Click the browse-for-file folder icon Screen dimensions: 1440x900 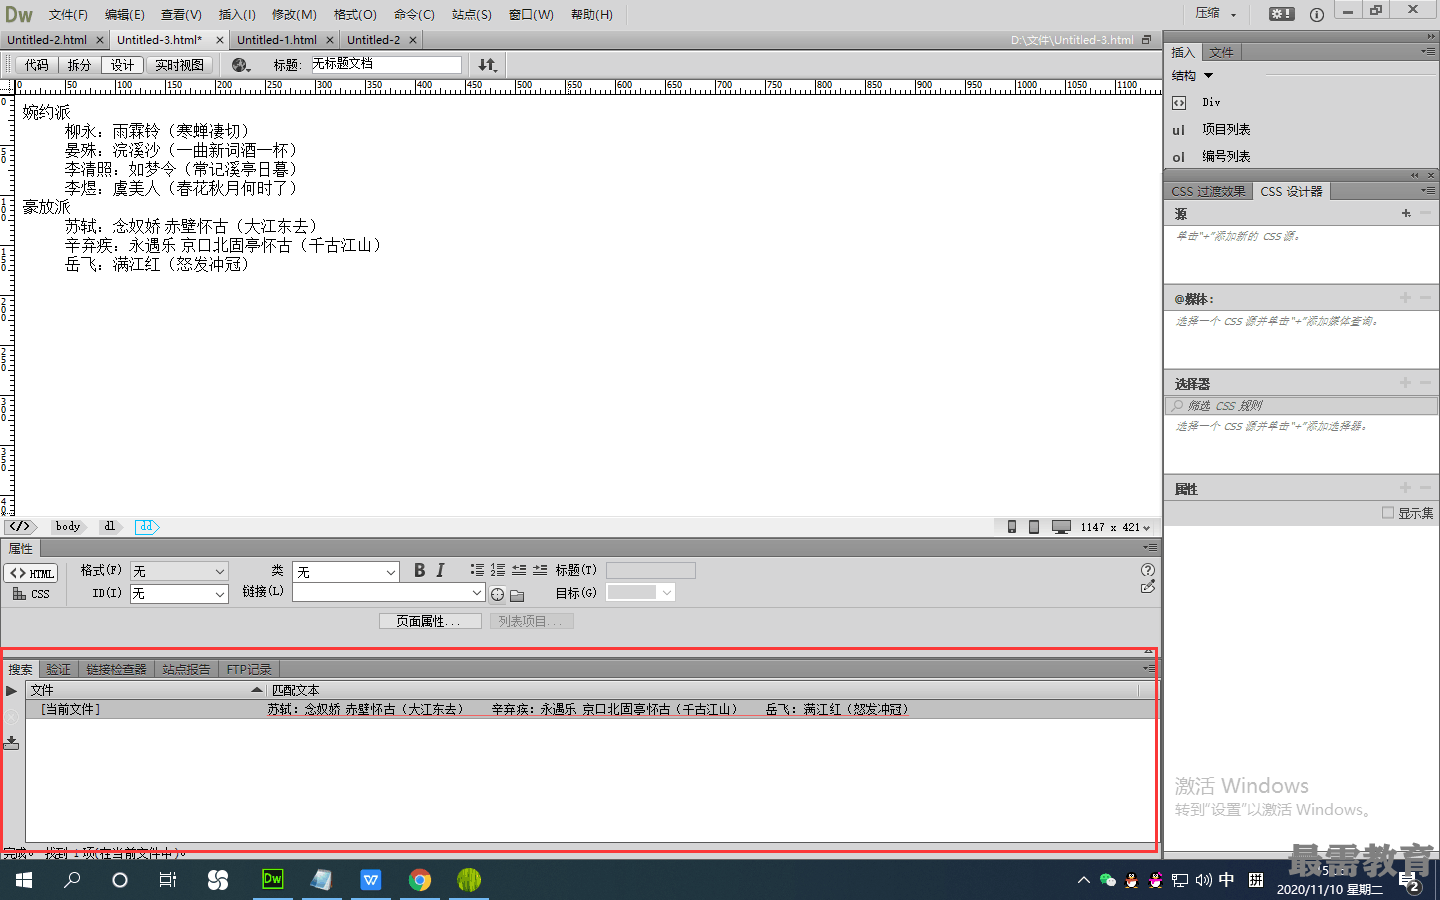pos(517,595)
